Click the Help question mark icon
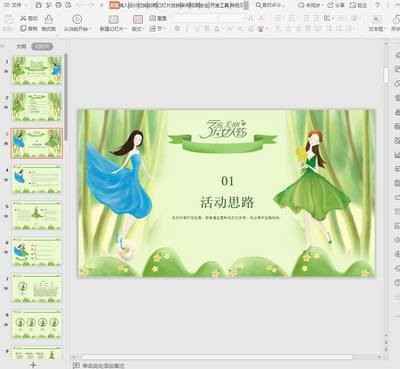The width and height of the screenshot is (400, 369). 377,5
